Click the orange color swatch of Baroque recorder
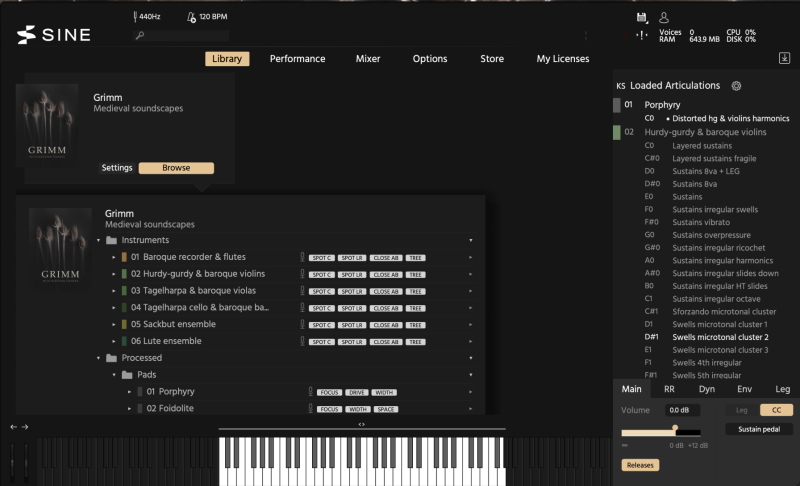This screenshot has width=800, height=486. 124,257
